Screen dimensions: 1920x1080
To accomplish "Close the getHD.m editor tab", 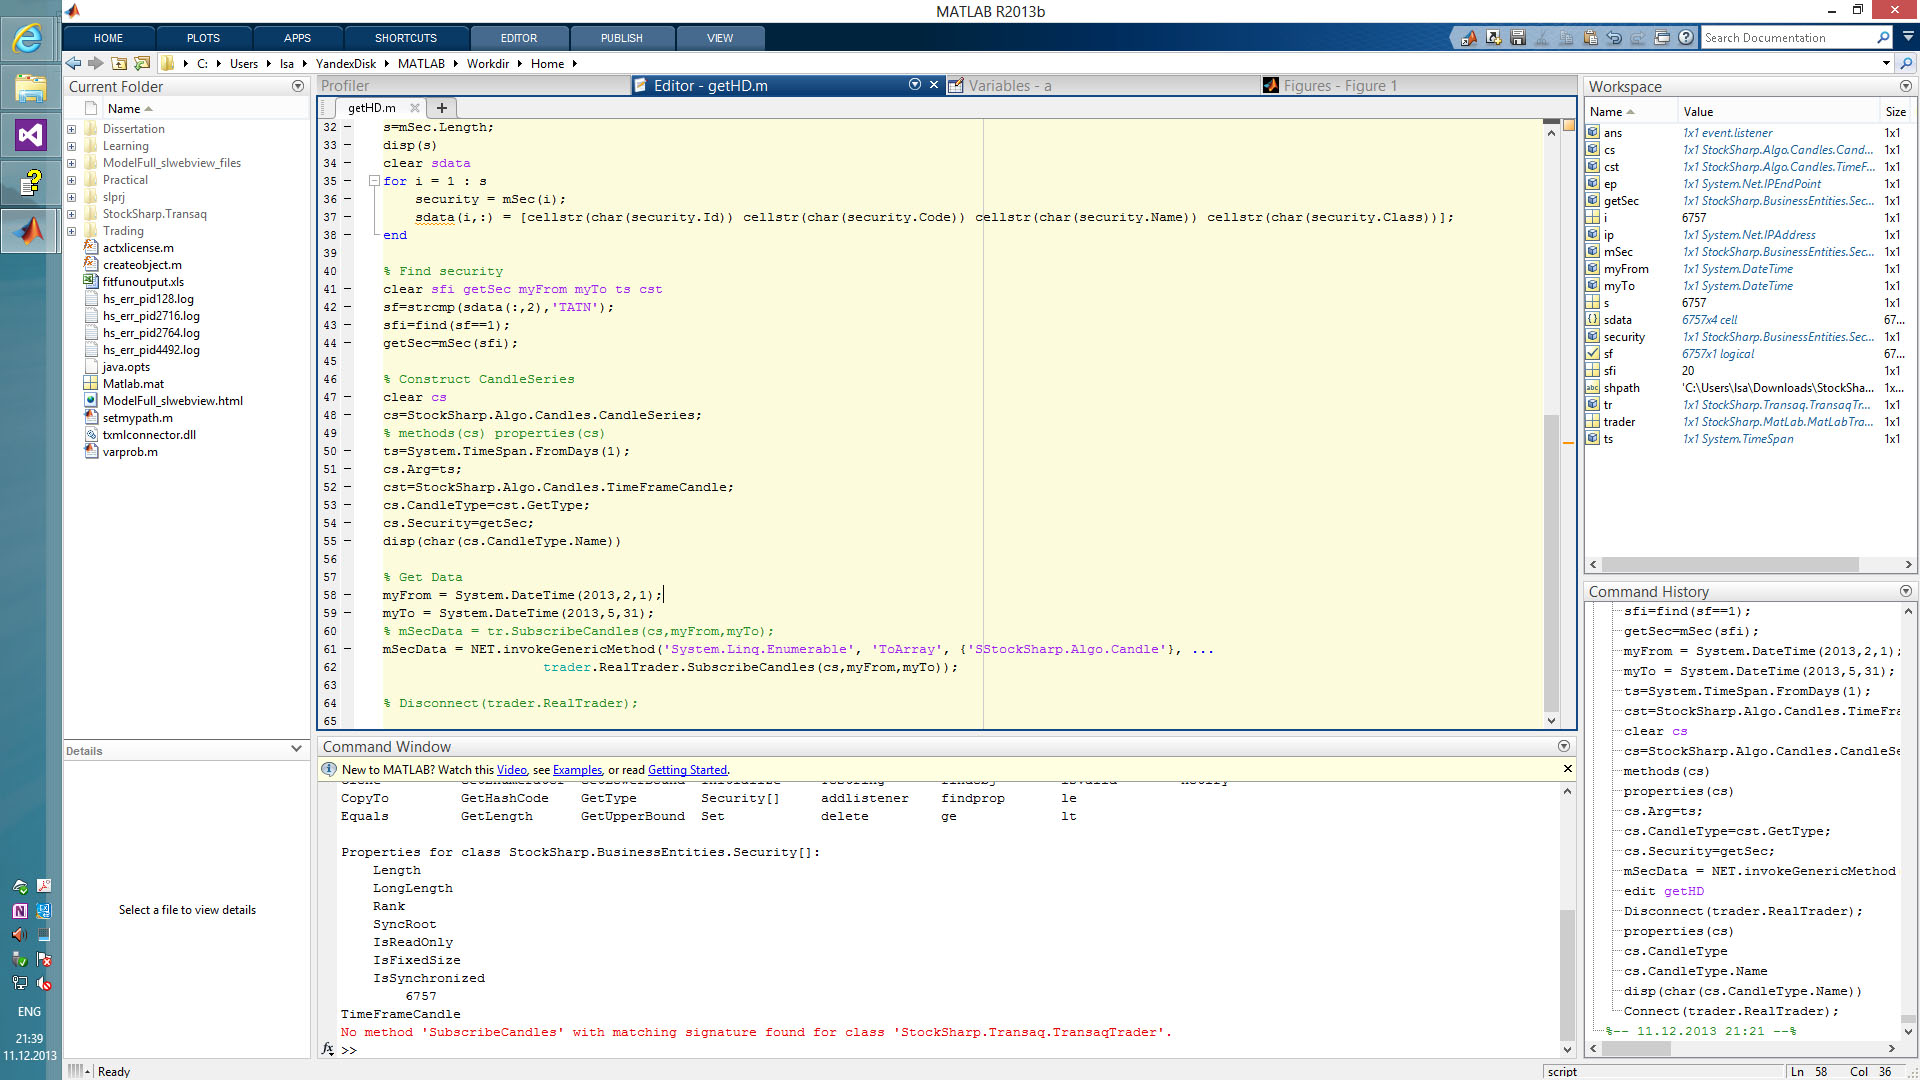I will coord(415,108).
